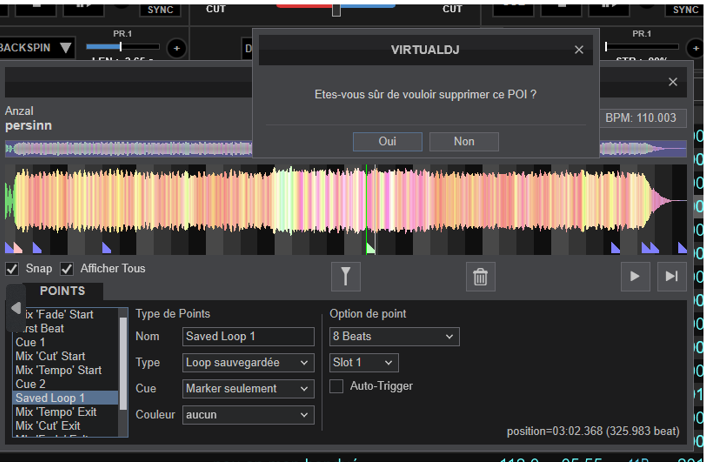The width and height of the screenshot is (705, 462).
Task: Select First Beat entry in list
Action: 65,329
